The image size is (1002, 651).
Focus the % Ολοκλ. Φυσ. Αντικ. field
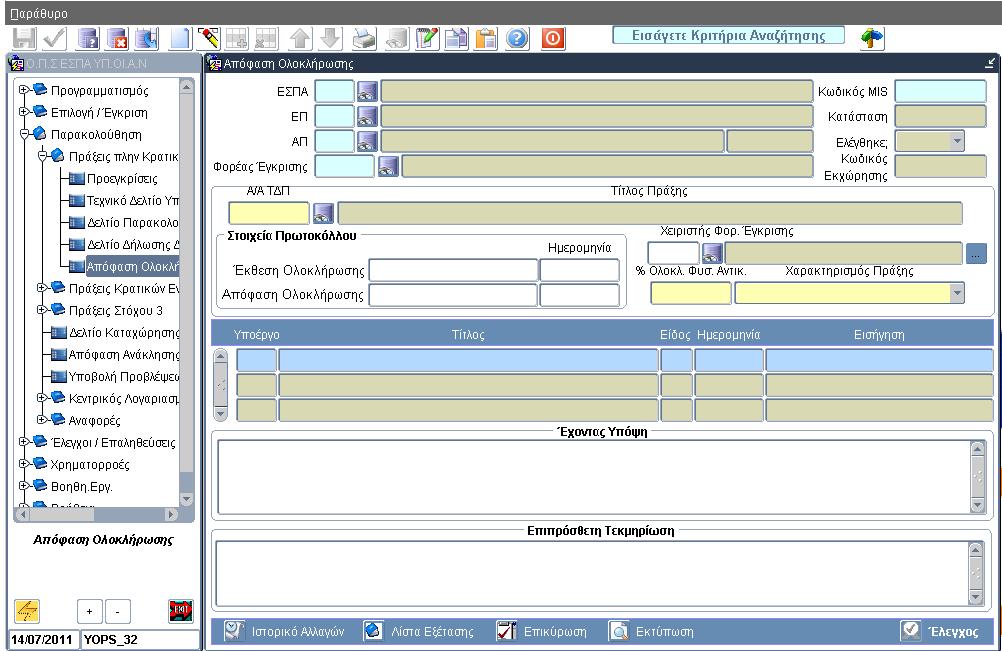[691, 293]
